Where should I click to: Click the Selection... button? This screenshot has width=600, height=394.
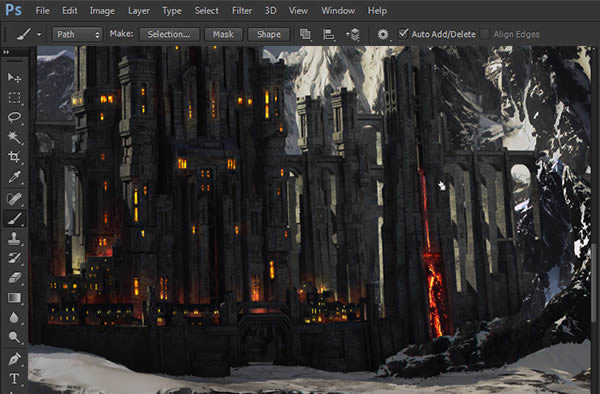pos(169,34)
